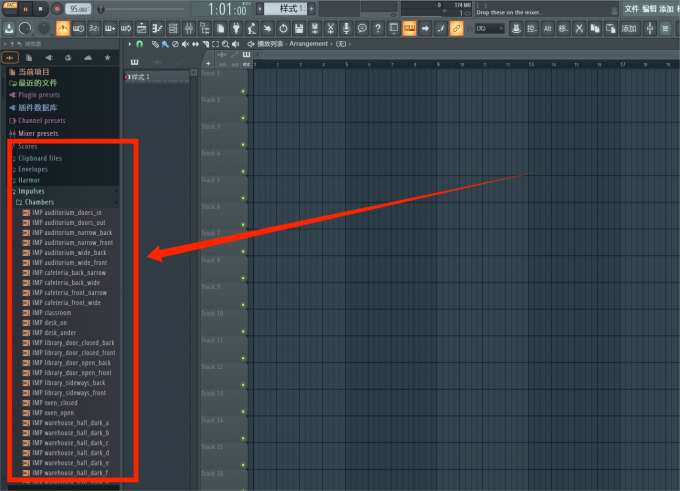Select the browser All tab icon
The height and width of the screenshot is (491, 680).
point(10,58)
